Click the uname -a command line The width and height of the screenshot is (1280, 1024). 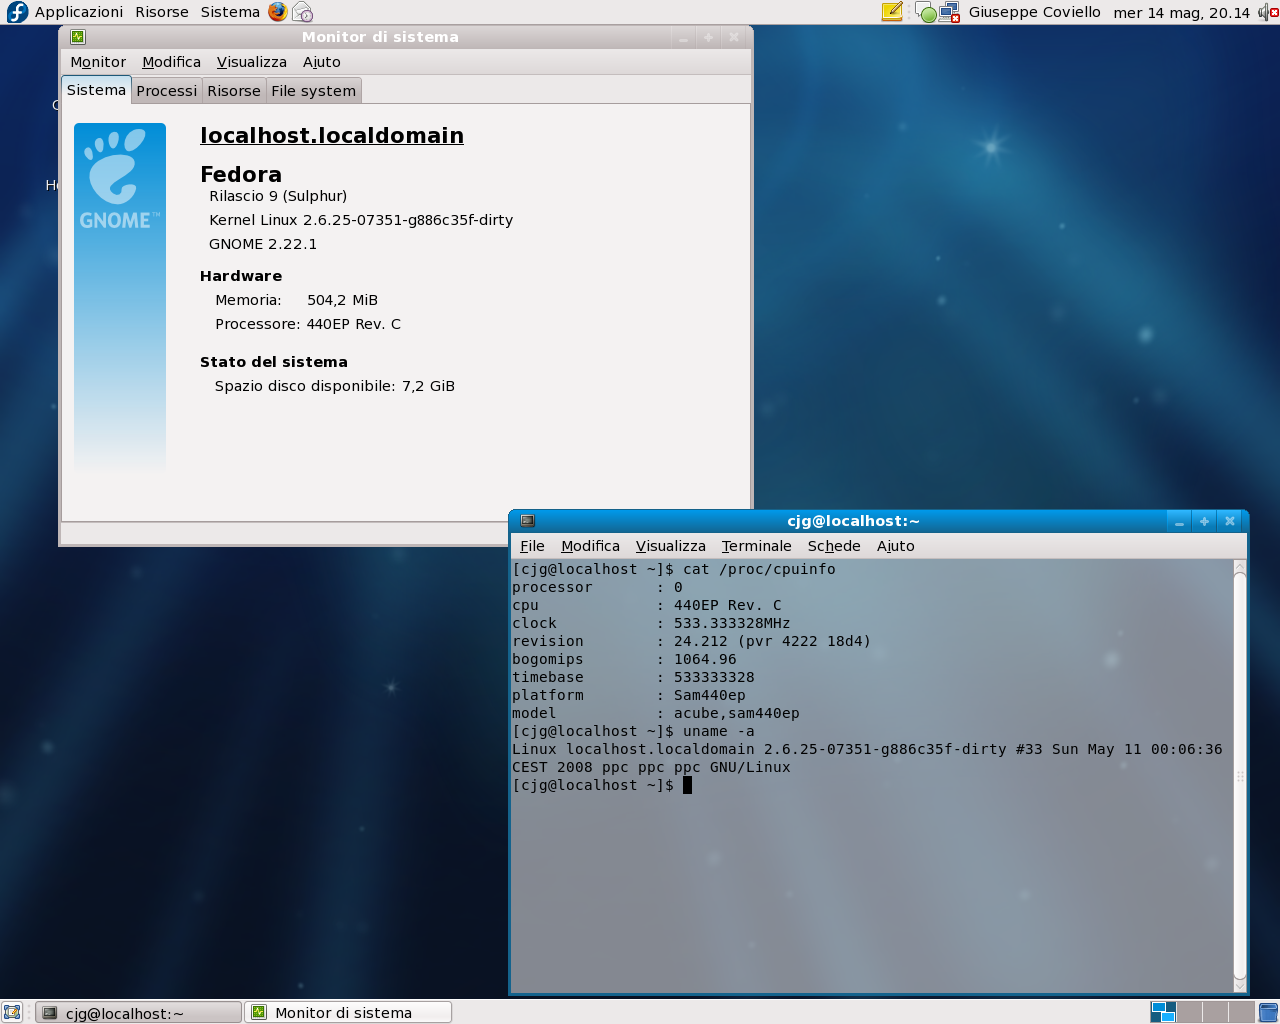pos(633,731)
